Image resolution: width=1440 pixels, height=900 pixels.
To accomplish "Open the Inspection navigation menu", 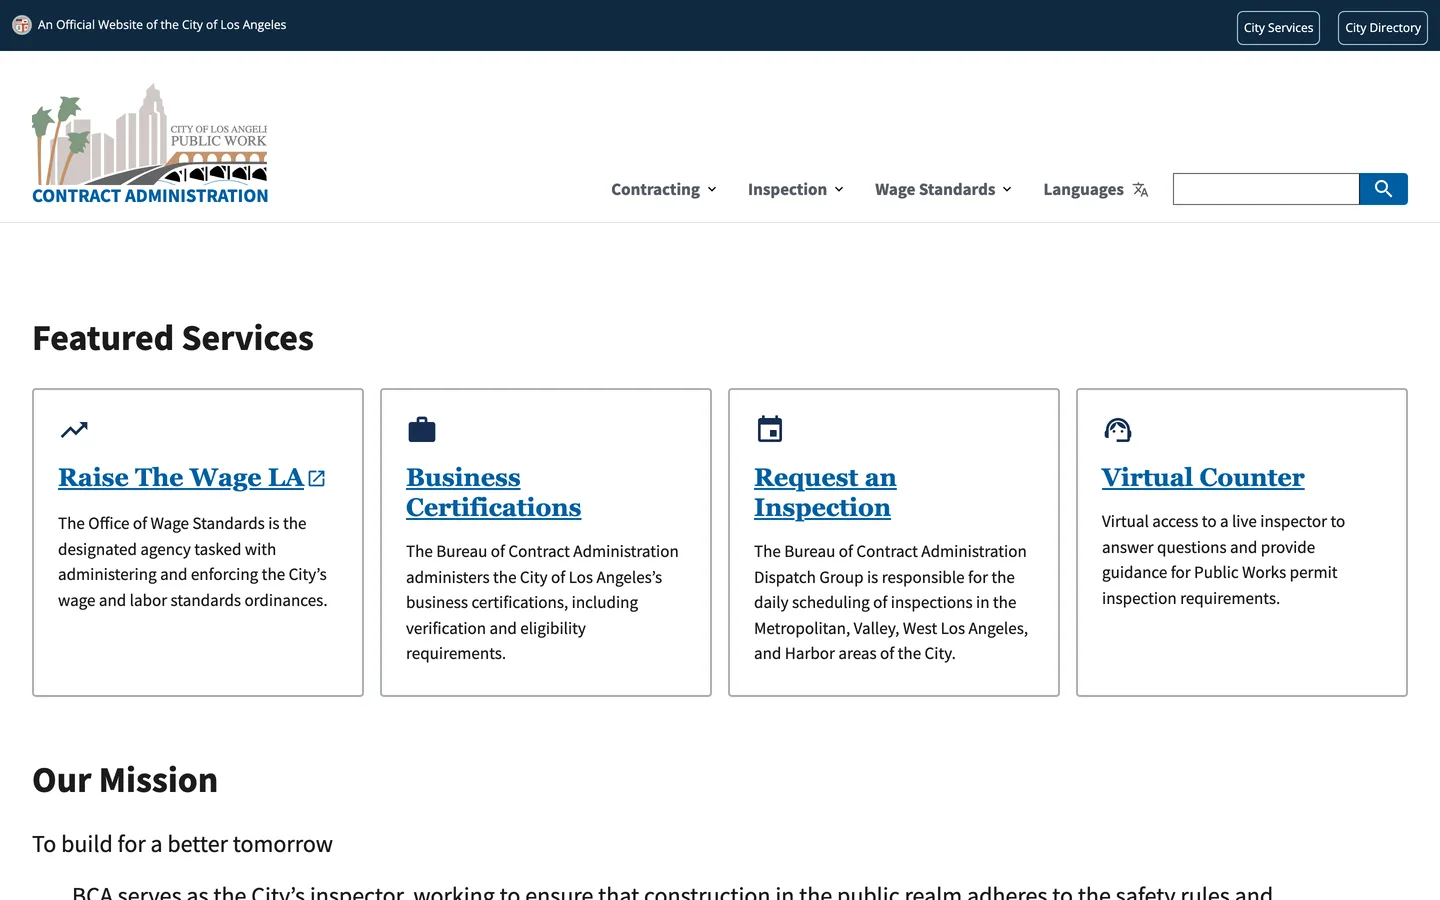I will click(796, 190).
